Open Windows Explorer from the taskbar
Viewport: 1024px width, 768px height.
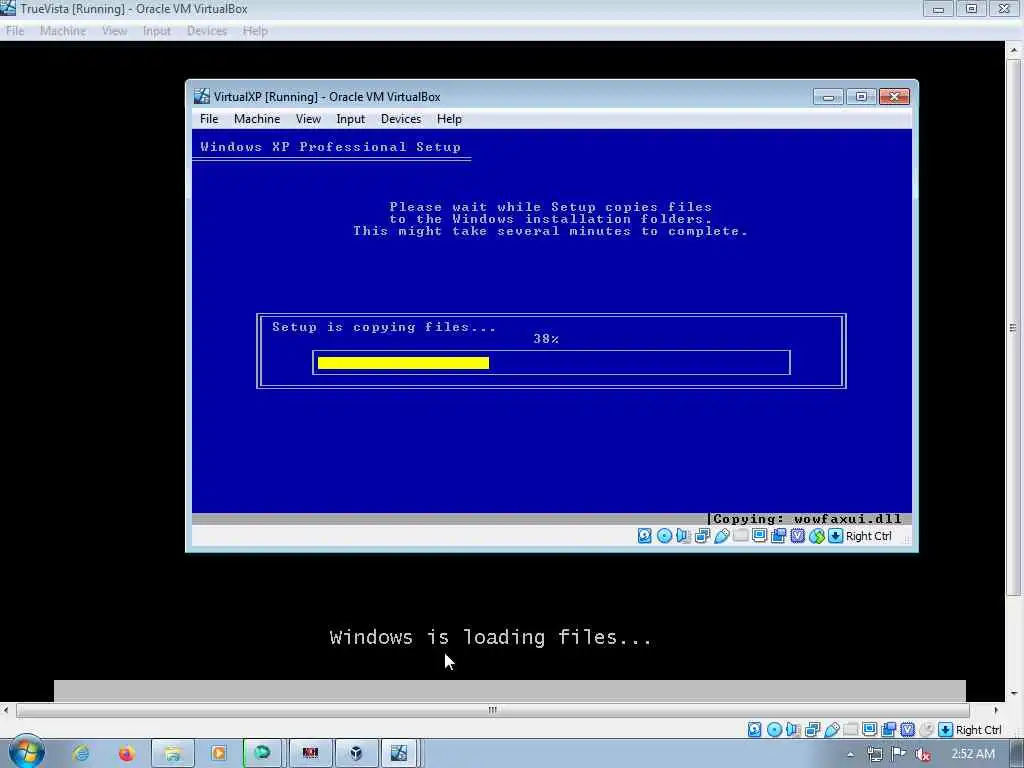coord(172,753)
